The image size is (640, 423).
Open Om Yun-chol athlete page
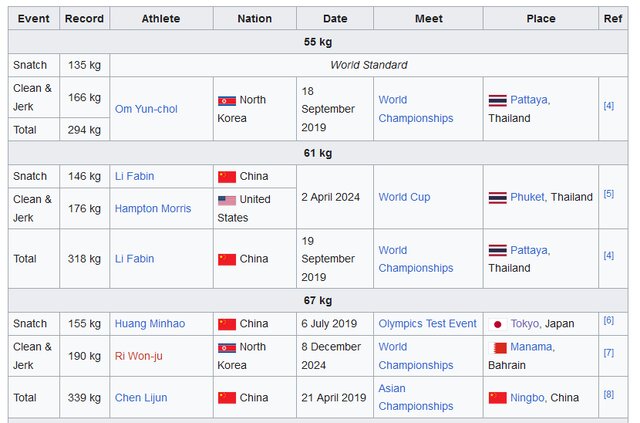coord(146,109)
